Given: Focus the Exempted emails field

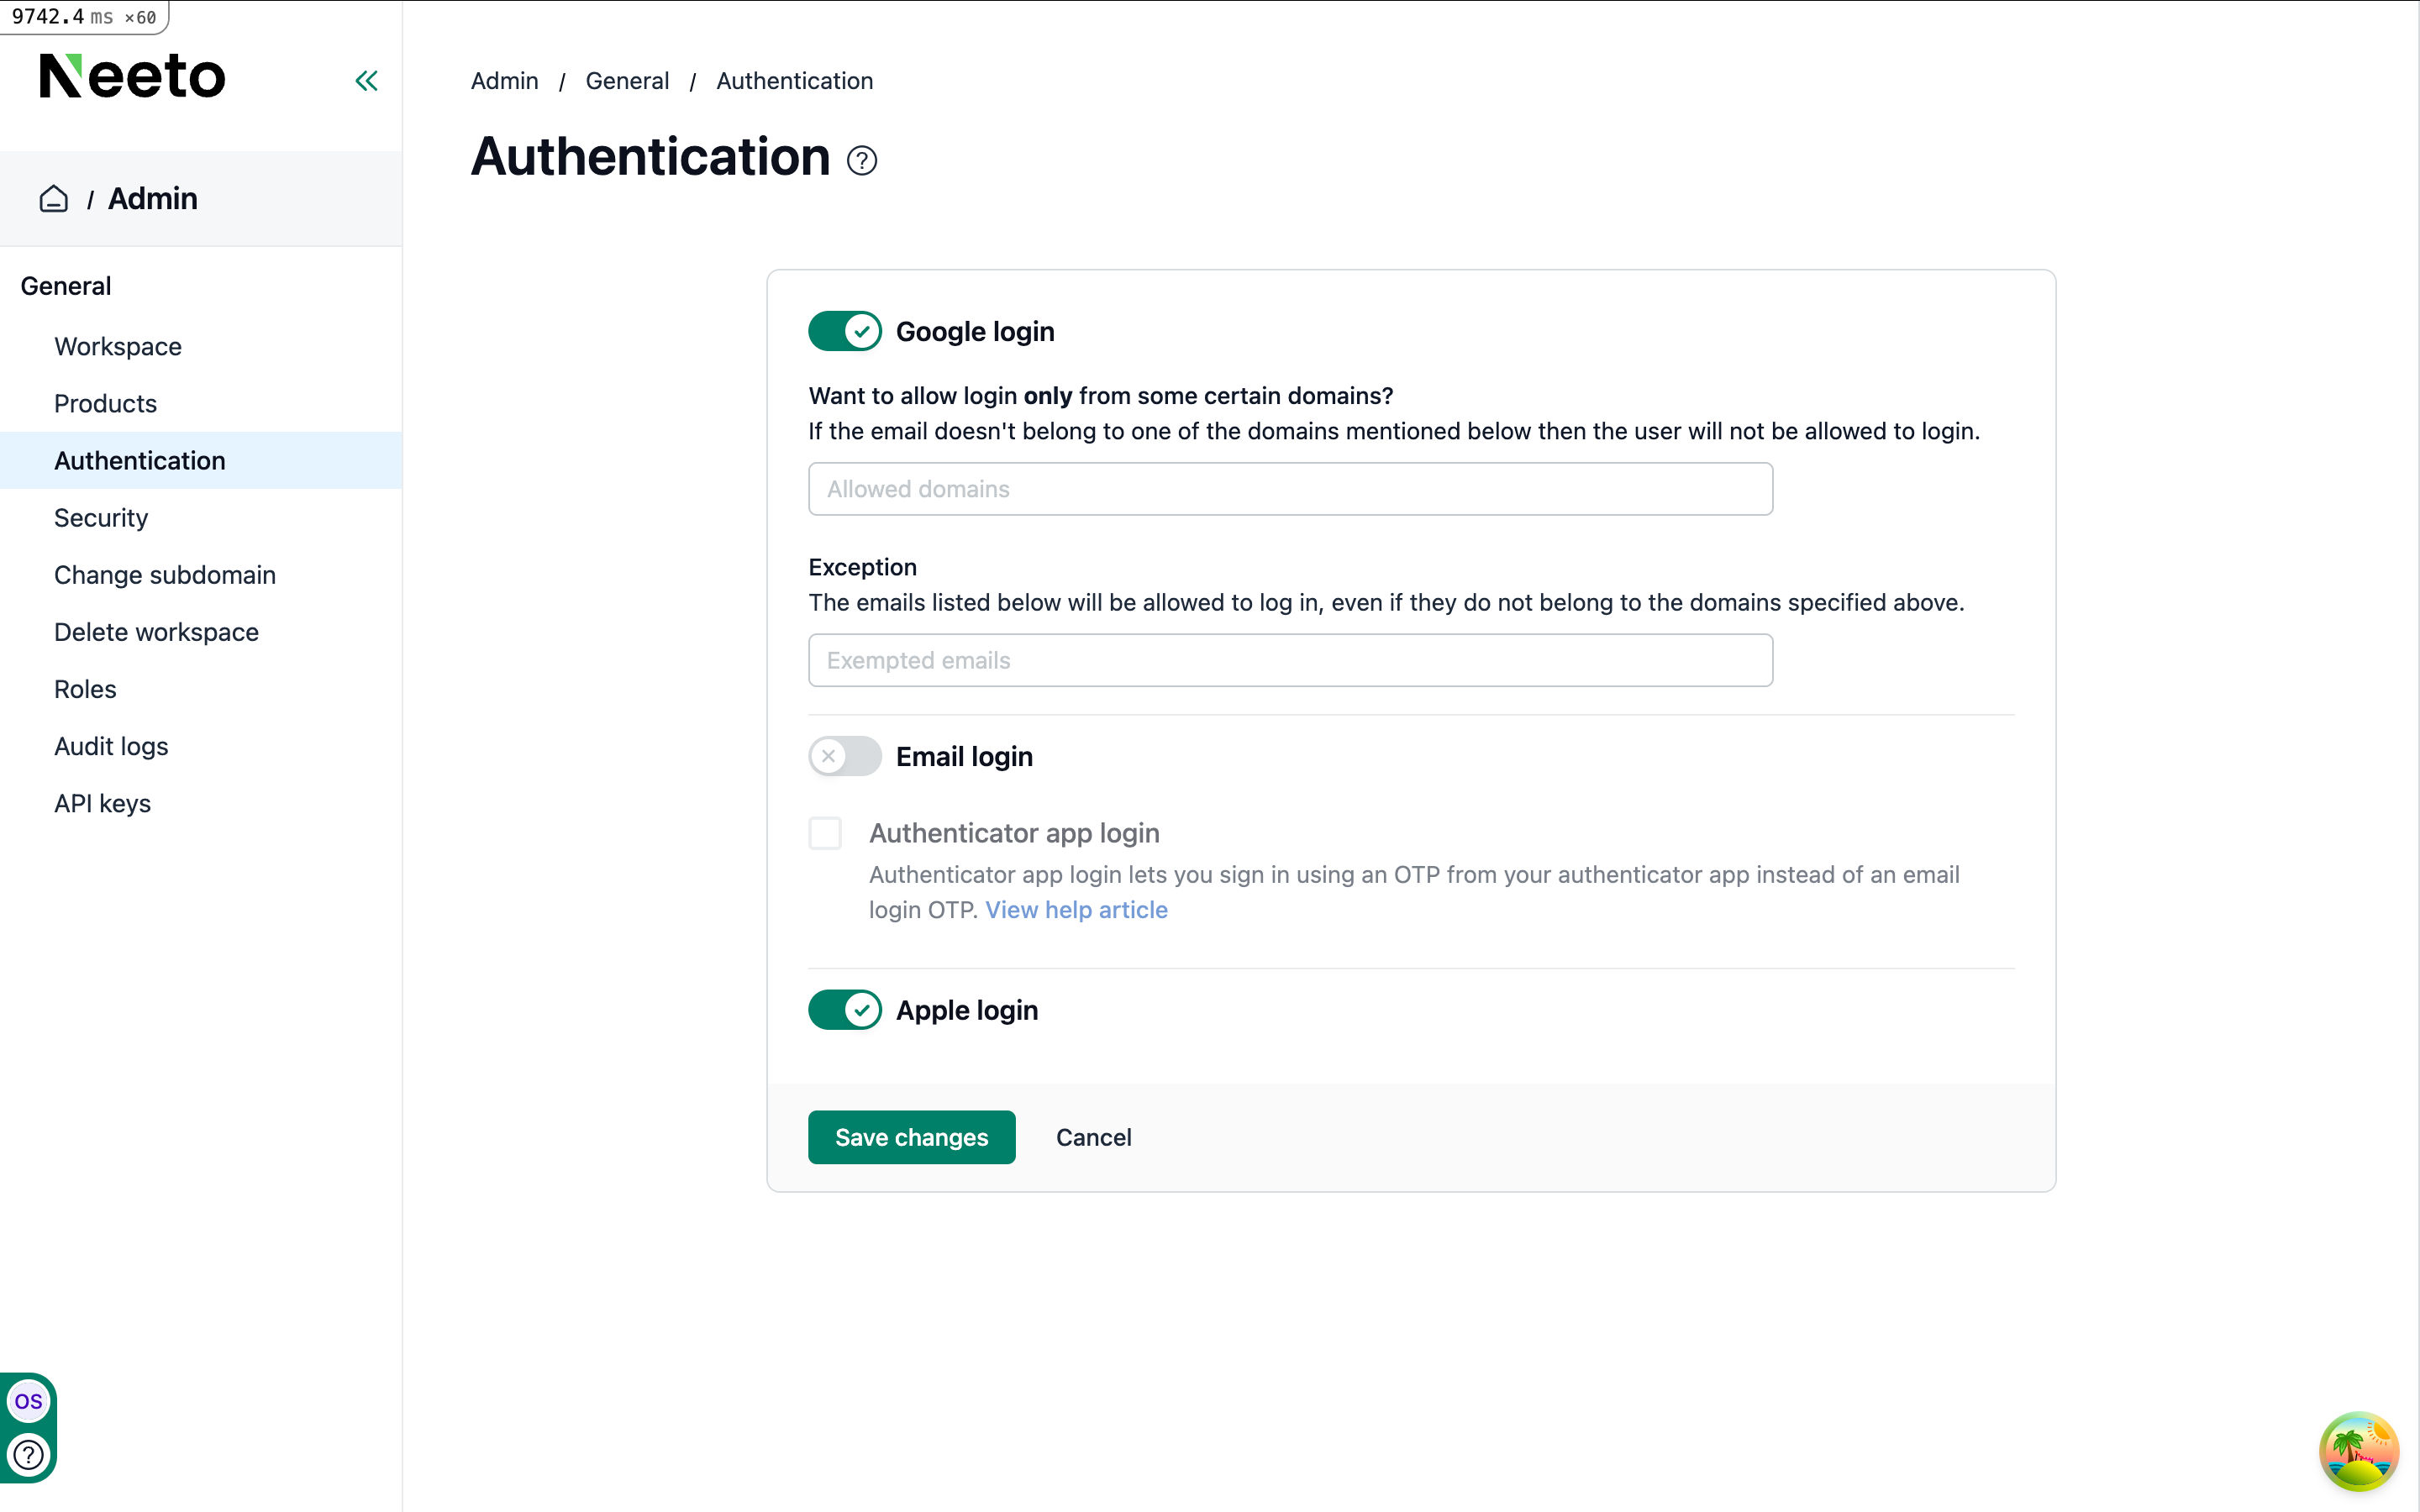Looking at the screenshot, I should [1290, 660].
